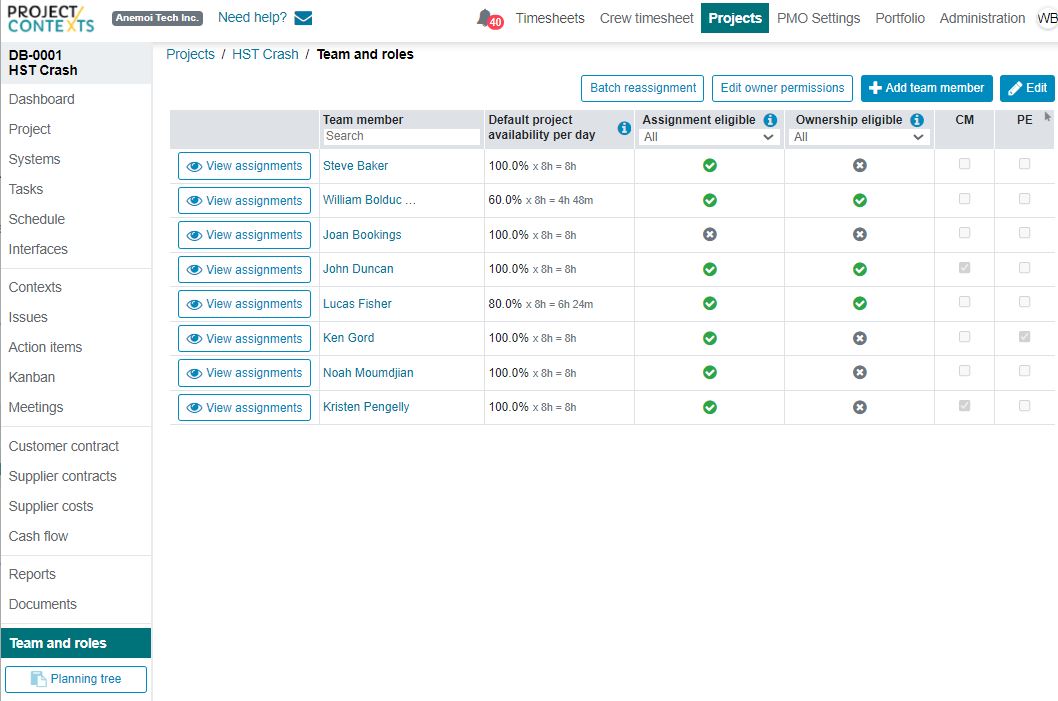
Task: Click the Team member search field
Action: 401,136
